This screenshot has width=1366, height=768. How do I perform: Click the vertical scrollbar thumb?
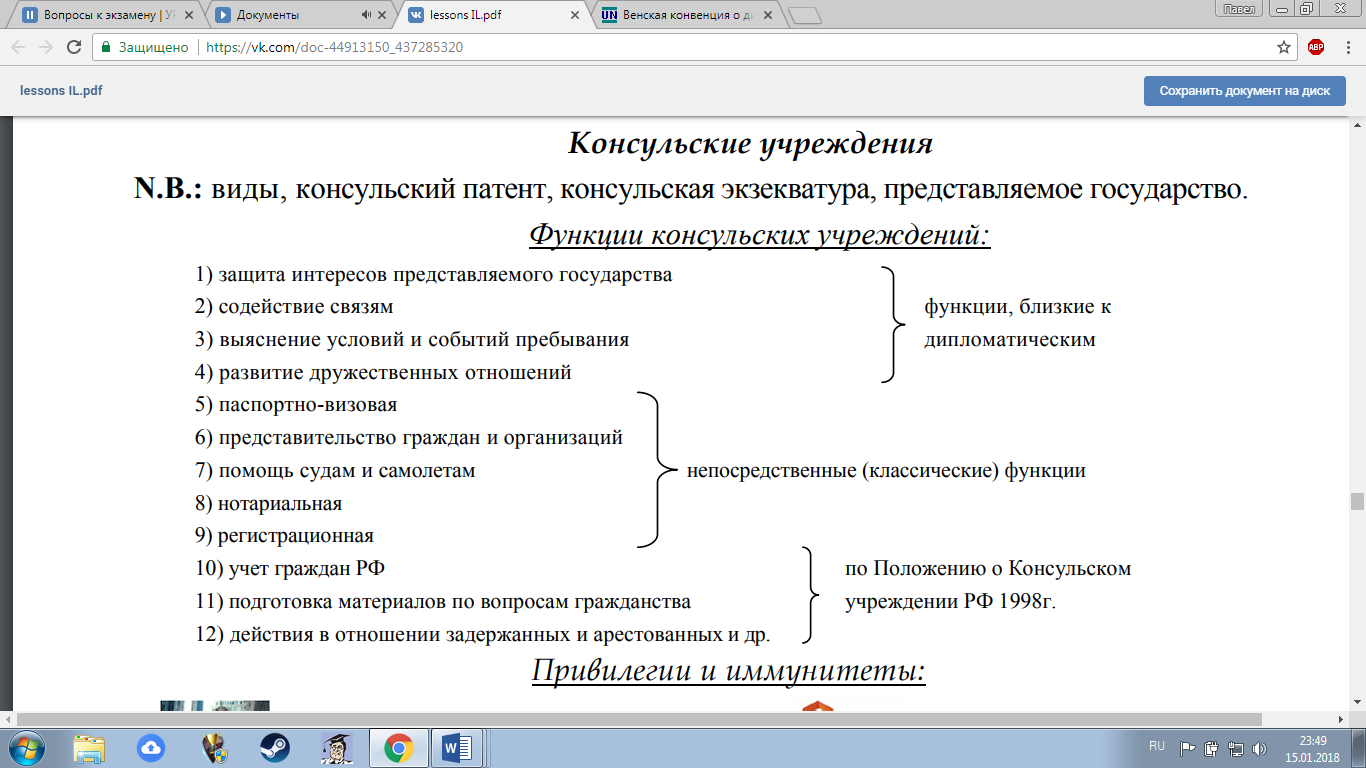pos(1357,501)
